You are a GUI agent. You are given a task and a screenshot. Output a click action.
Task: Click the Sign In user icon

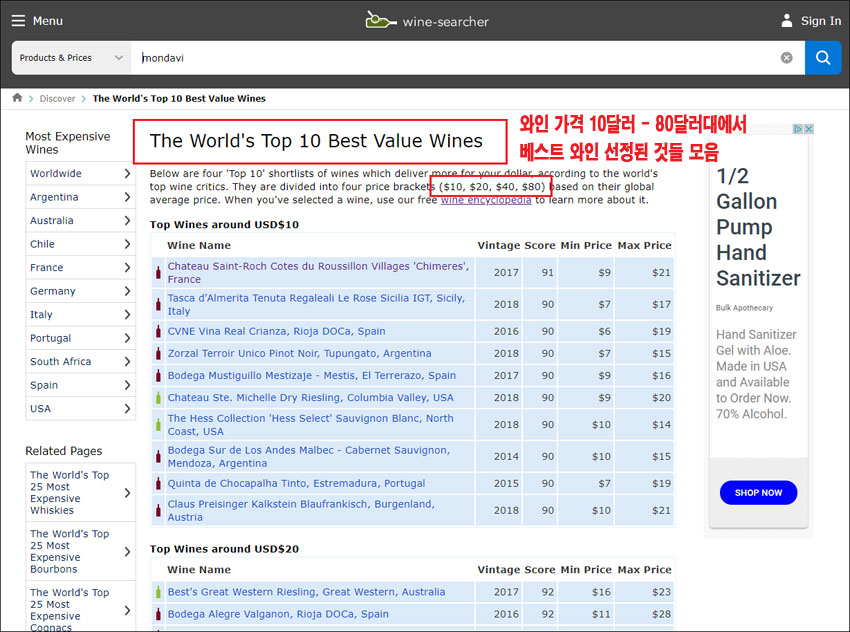[x=787, y=21]
